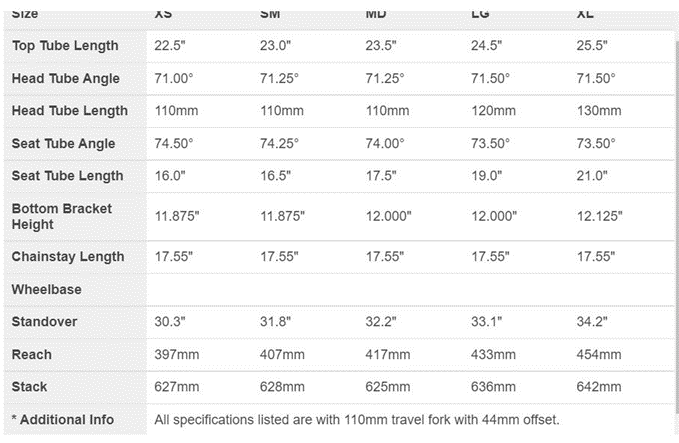Click the Bottom Bracket Height label

point(61,217)
